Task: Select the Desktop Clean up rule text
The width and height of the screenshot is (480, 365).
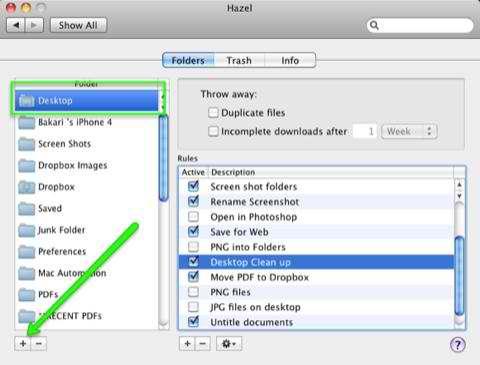Action: (x=250, y=262)
